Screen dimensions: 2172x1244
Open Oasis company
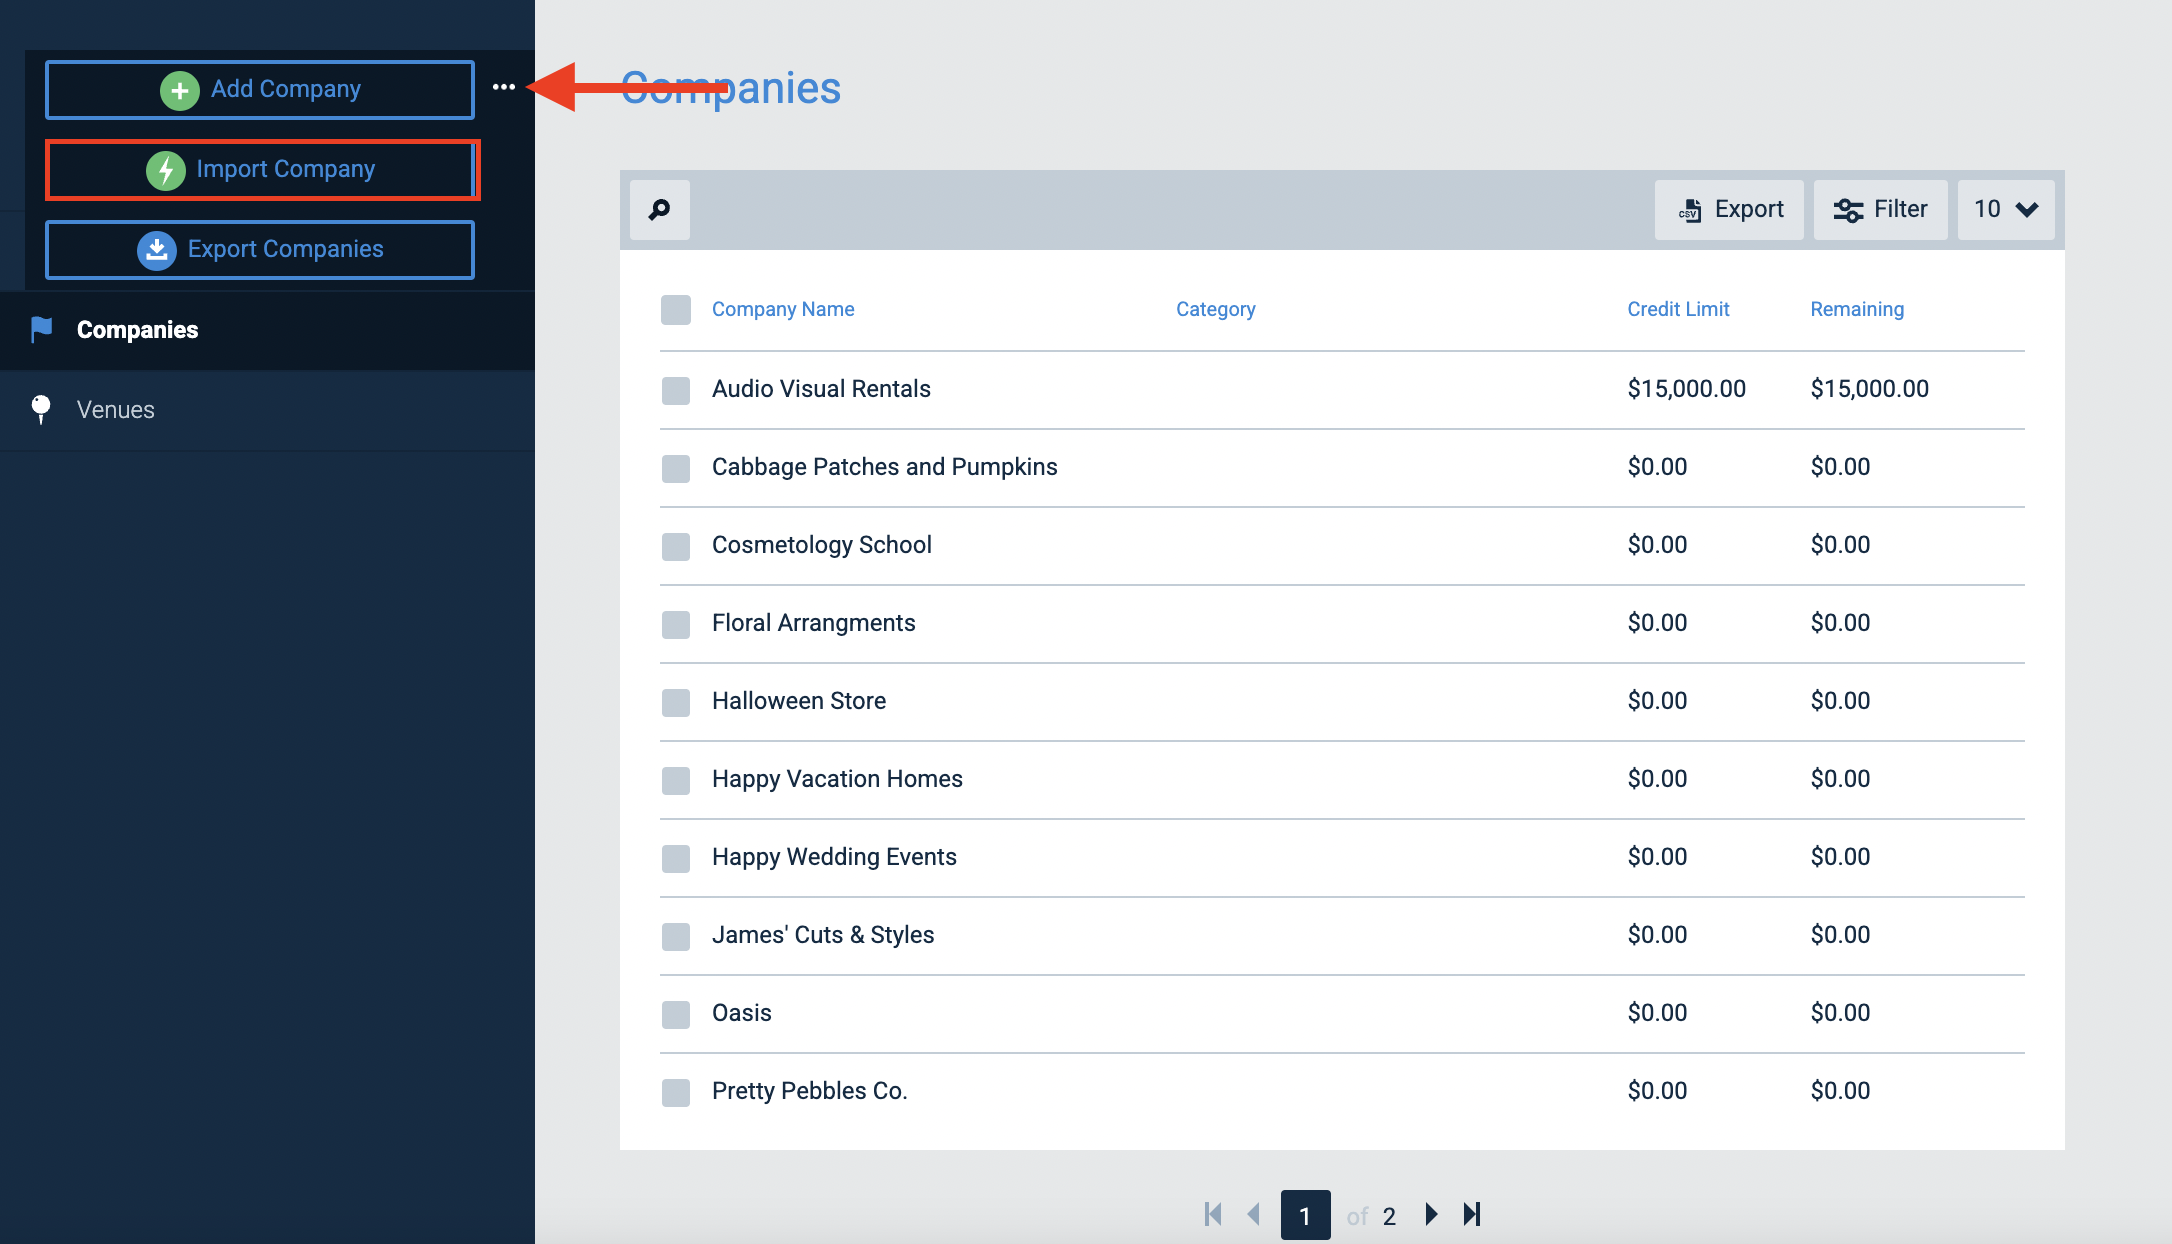(742, 1013)
